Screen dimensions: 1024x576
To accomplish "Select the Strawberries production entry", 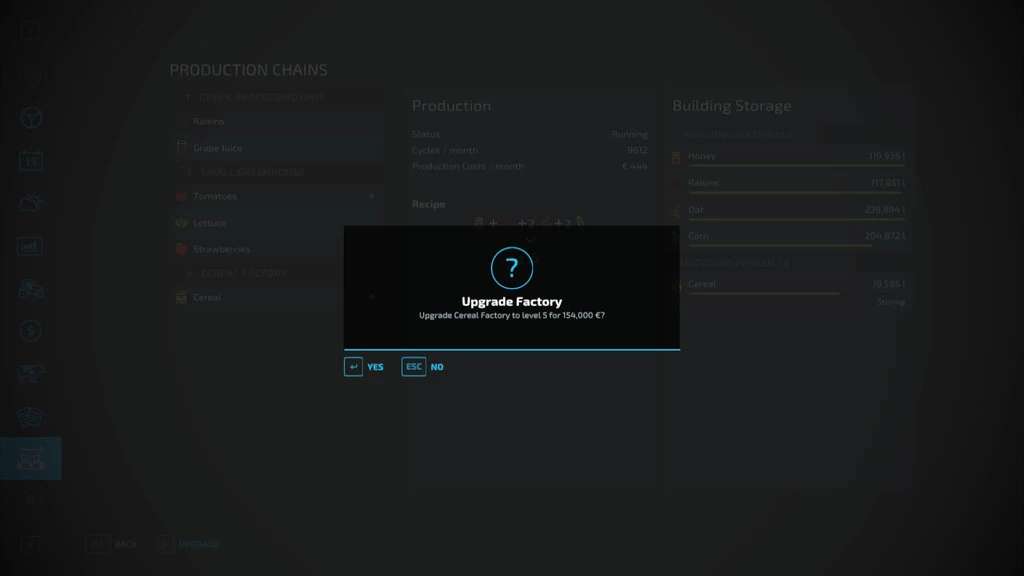I will click(221, 249).
